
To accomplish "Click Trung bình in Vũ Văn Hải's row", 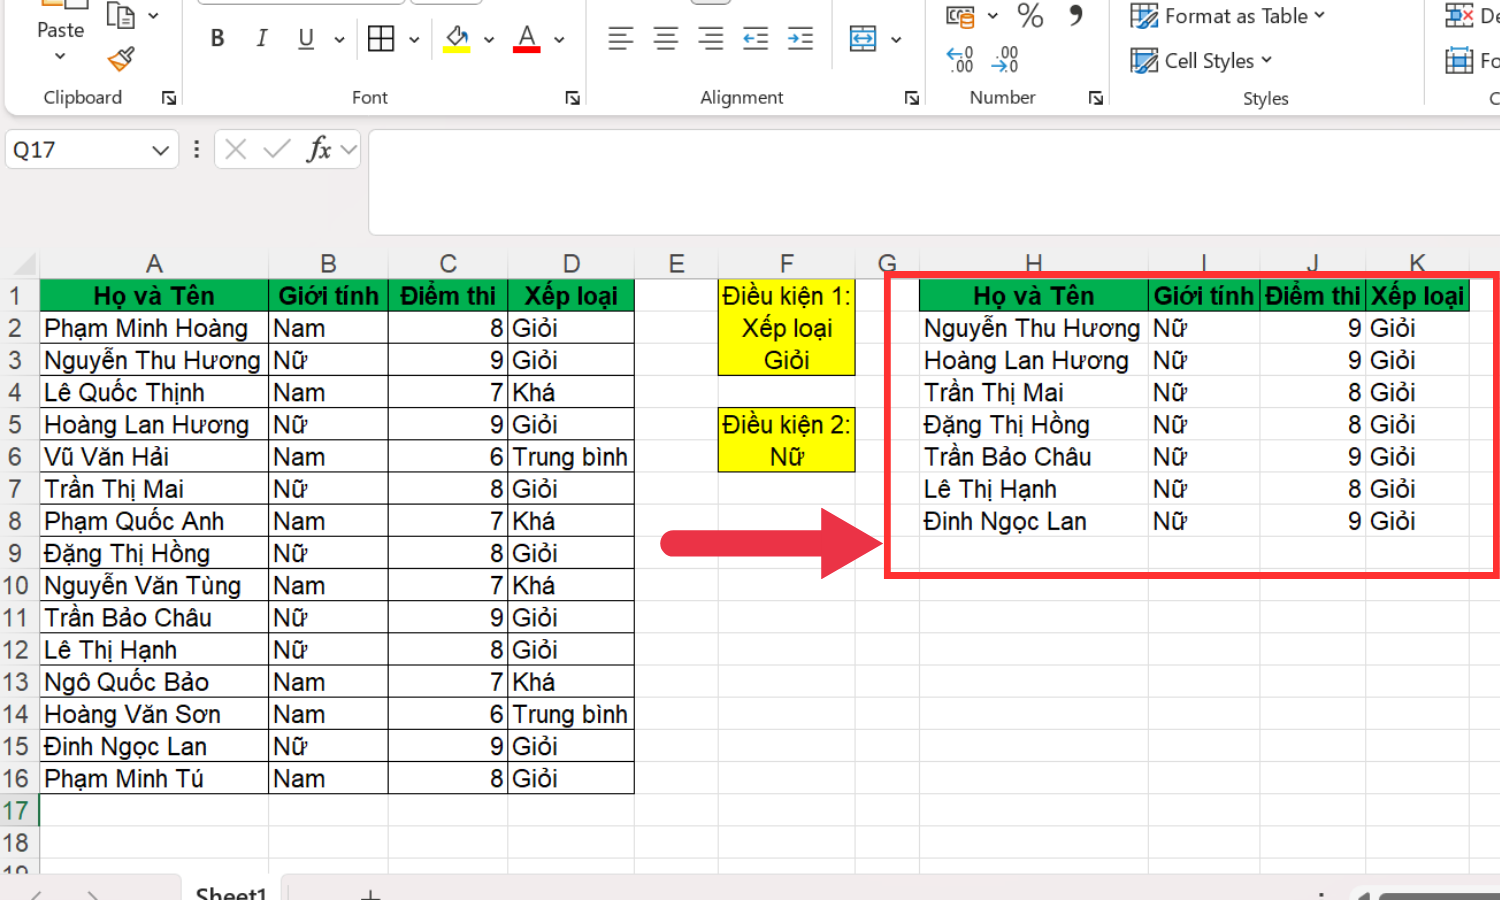I will tap(571, 457).
